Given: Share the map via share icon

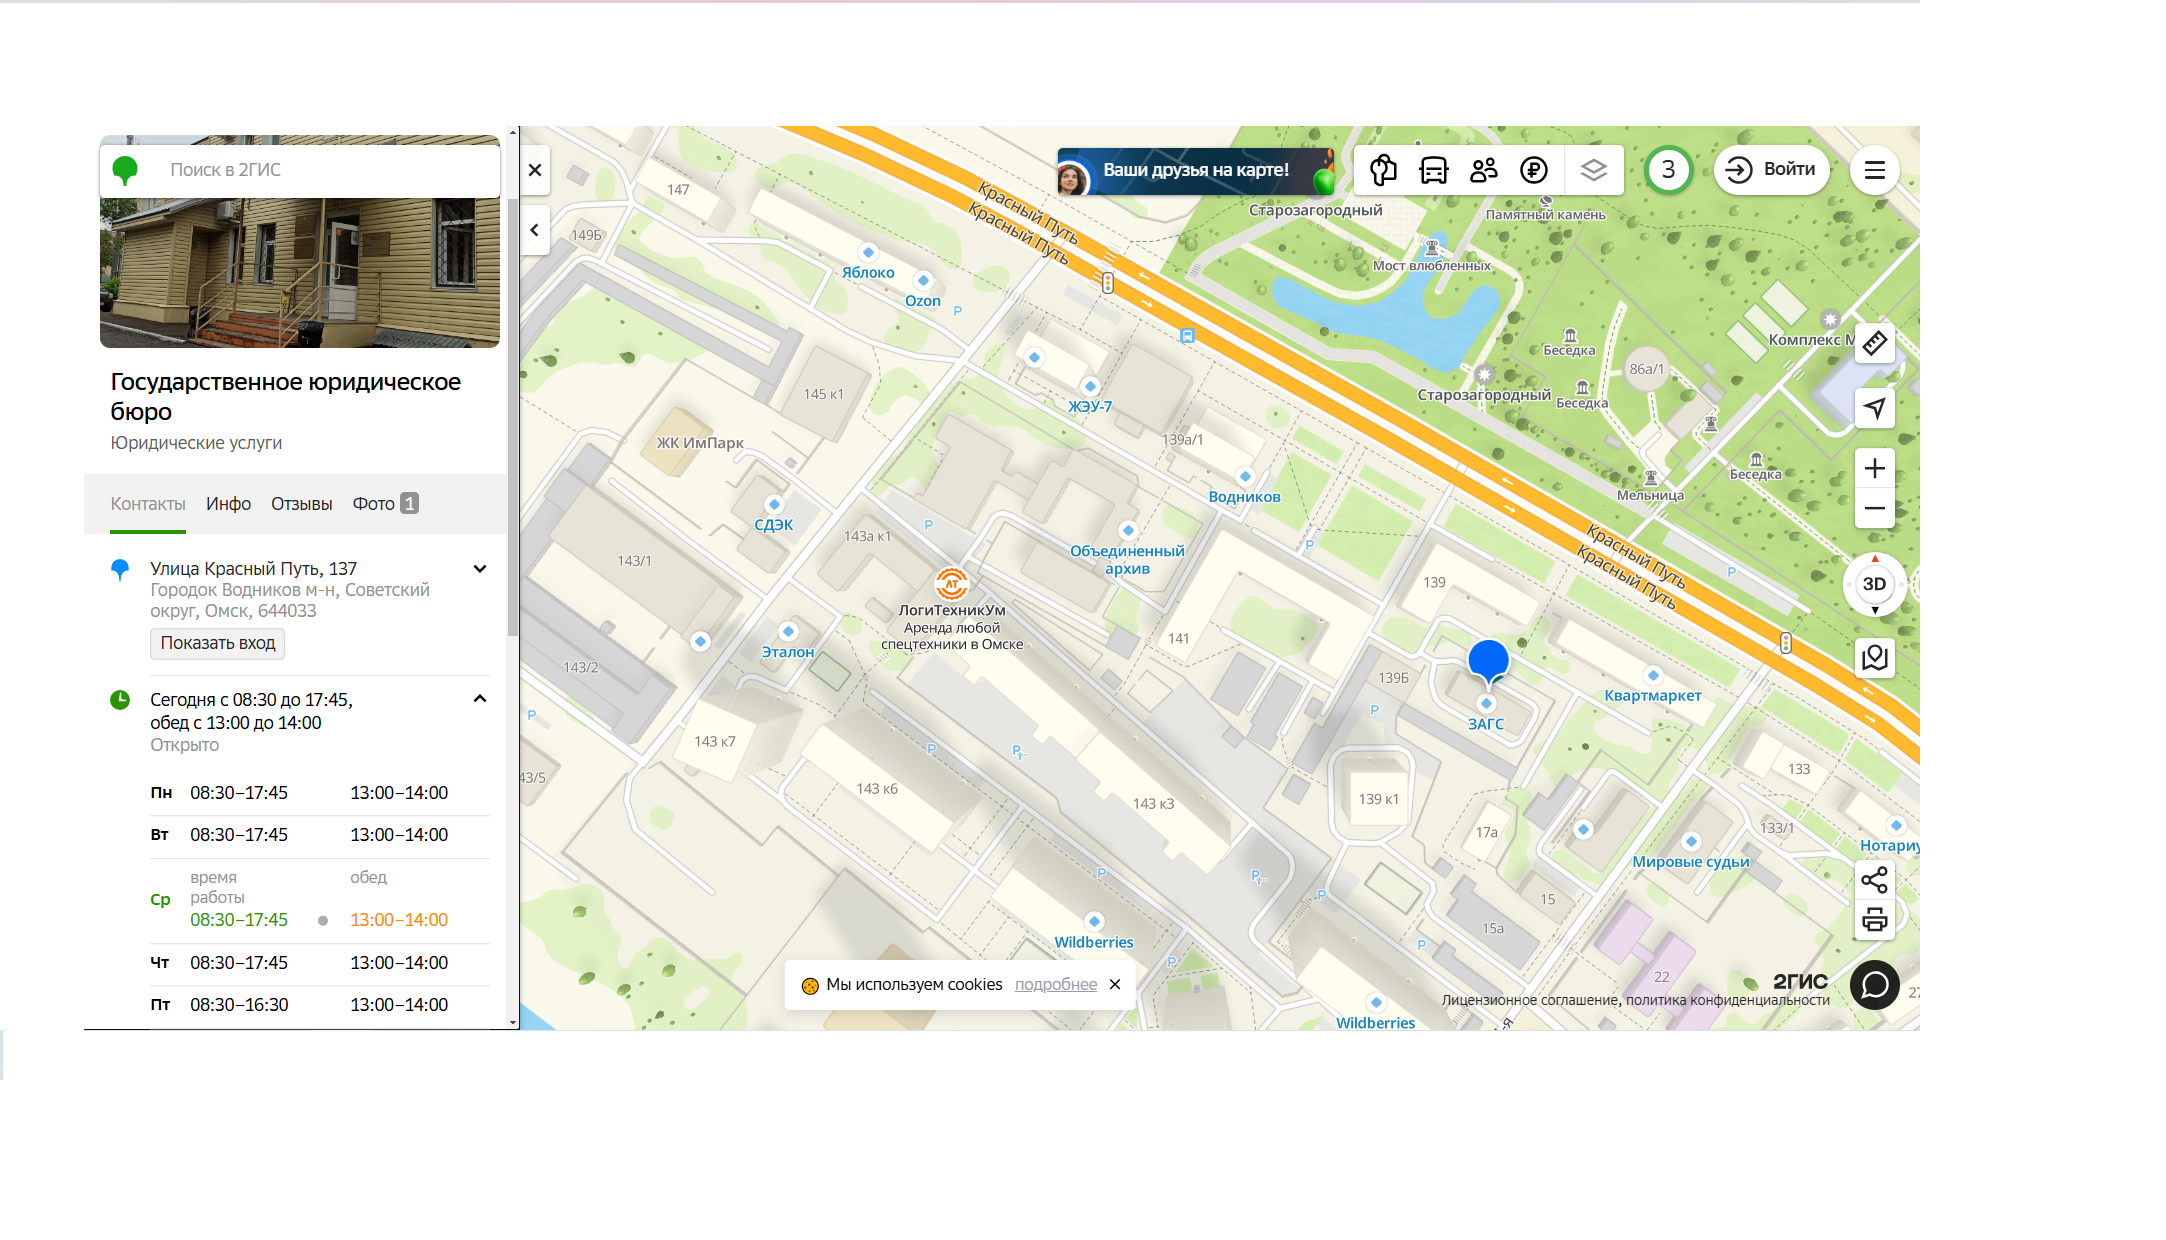Looking at the screenshot, I should [x=1875, y=880].
